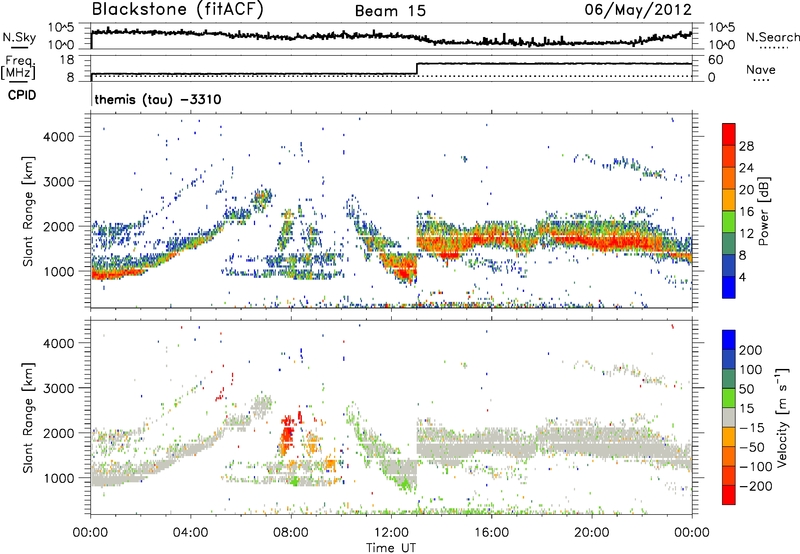Click the "CPID" row label
Viewport: 800px width, 554px height.
point(22,95)
